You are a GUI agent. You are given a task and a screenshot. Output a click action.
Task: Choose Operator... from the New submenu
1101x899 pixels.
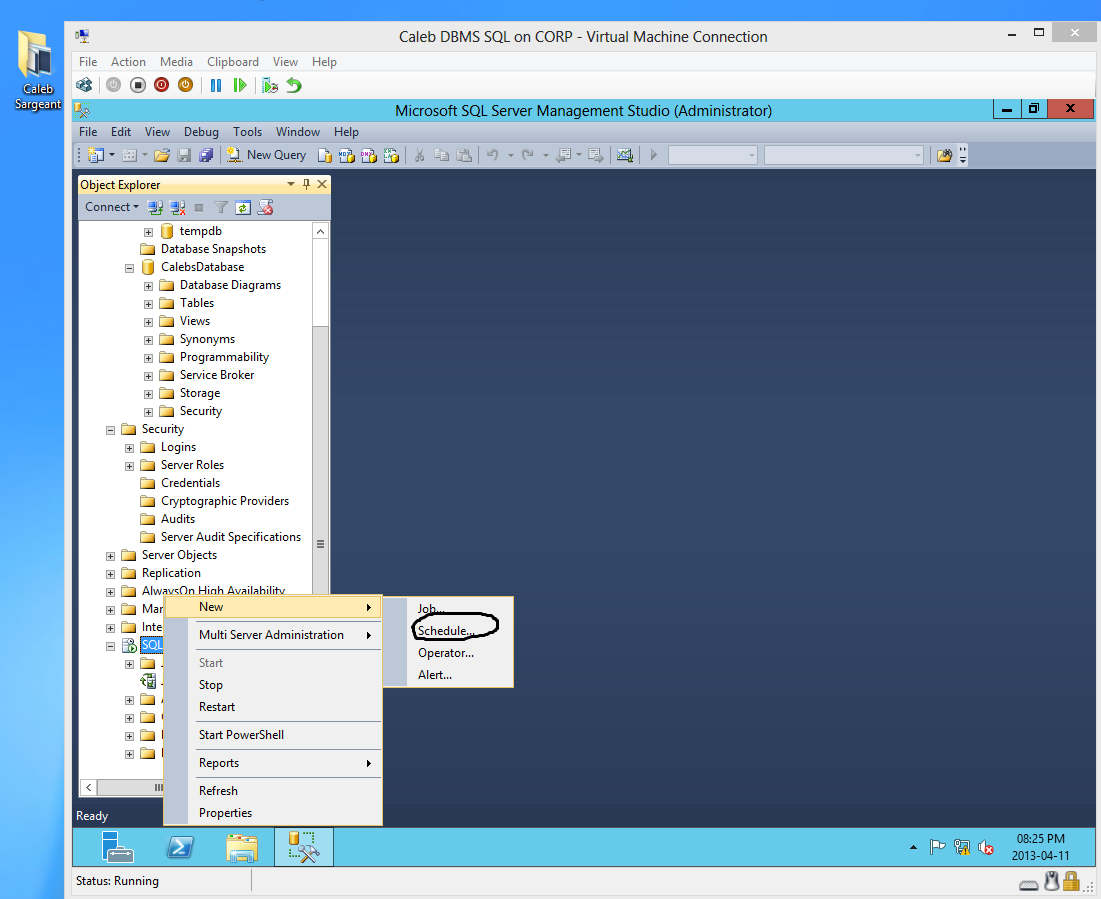coord(446,653)
